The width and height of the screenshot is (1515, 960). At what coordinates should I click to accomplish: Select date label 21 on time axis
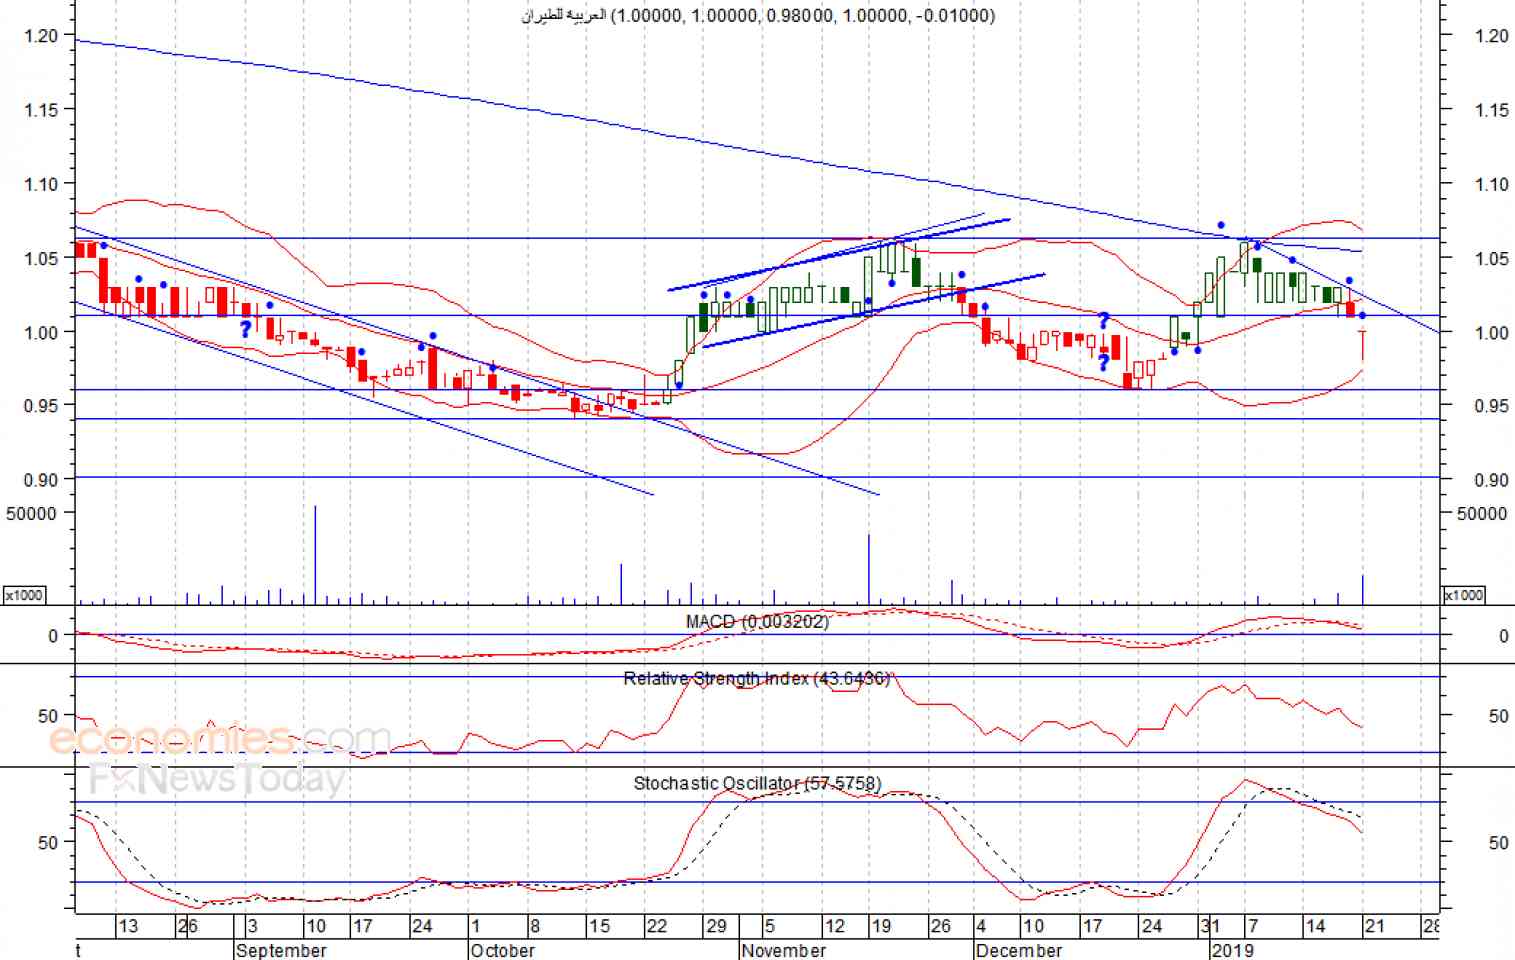[x=1375, y=926]
